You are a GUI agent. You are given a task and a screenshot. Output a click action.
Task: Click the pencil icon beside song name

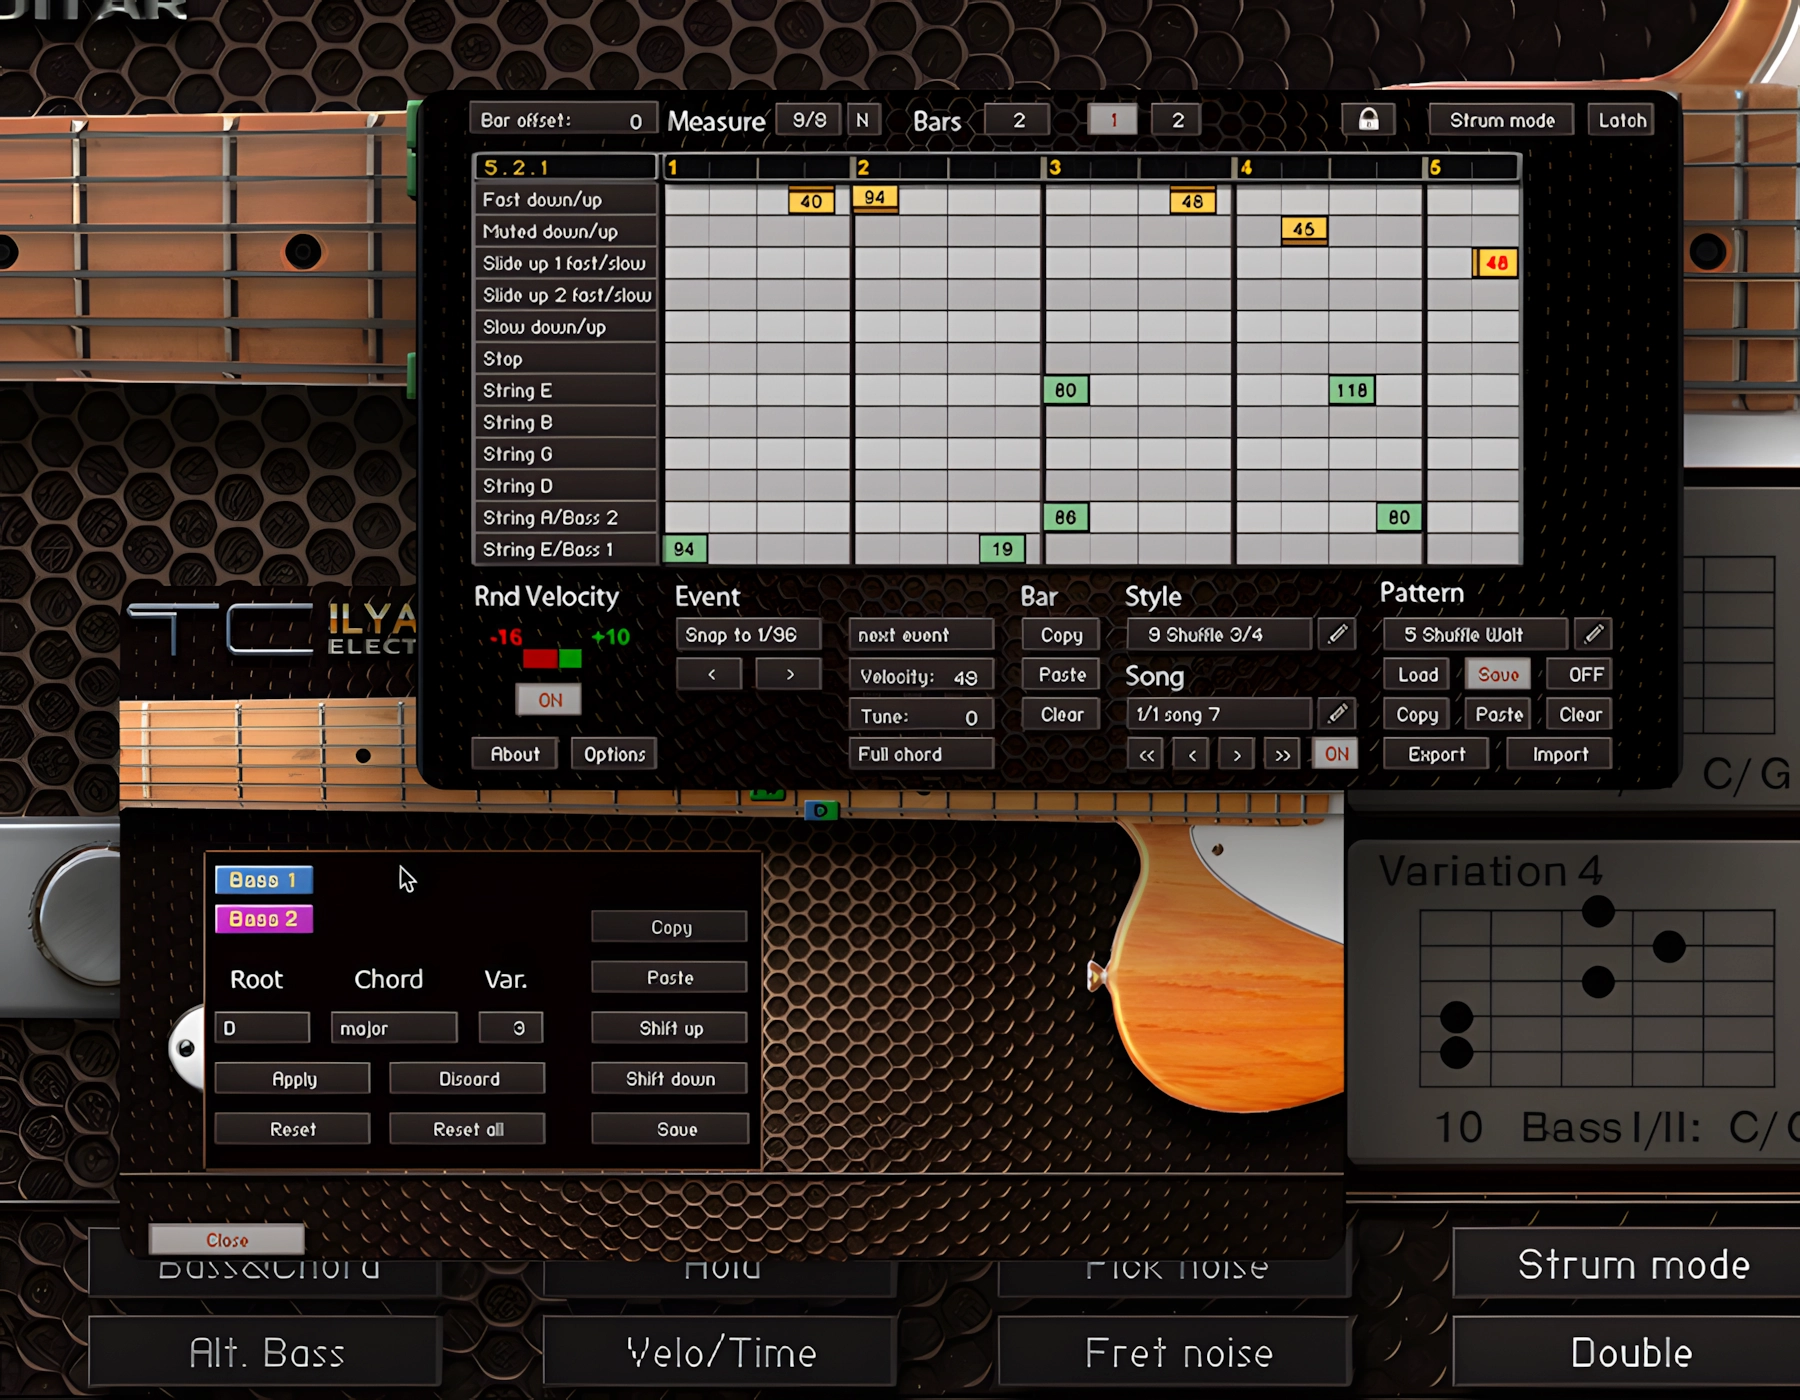1337,714
